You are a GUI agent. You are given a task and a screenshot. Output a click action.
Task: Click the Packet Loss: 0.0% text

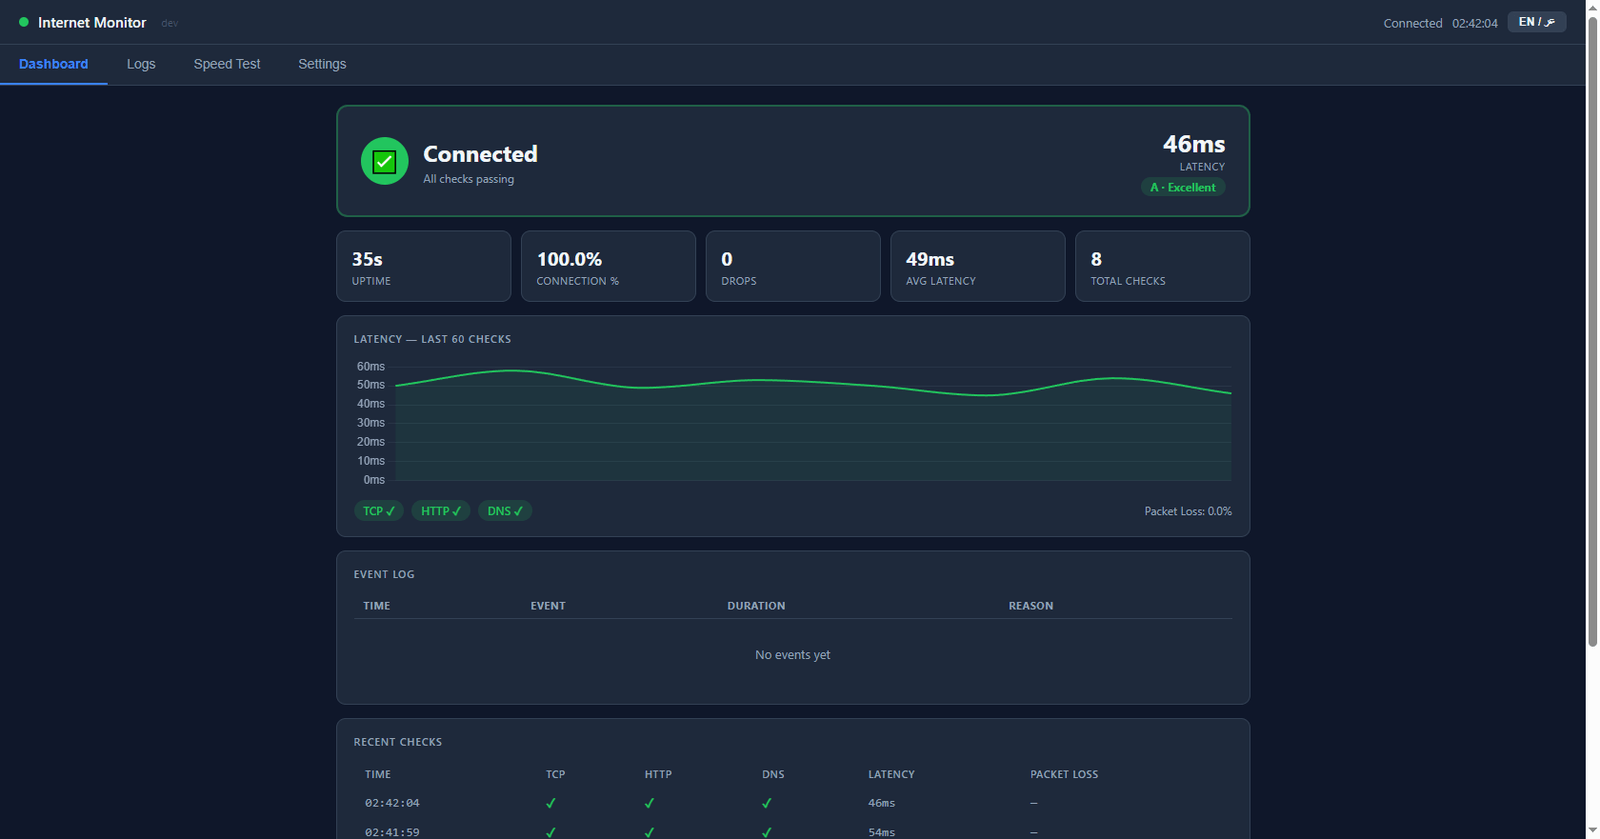click(x=1188, y=511)
